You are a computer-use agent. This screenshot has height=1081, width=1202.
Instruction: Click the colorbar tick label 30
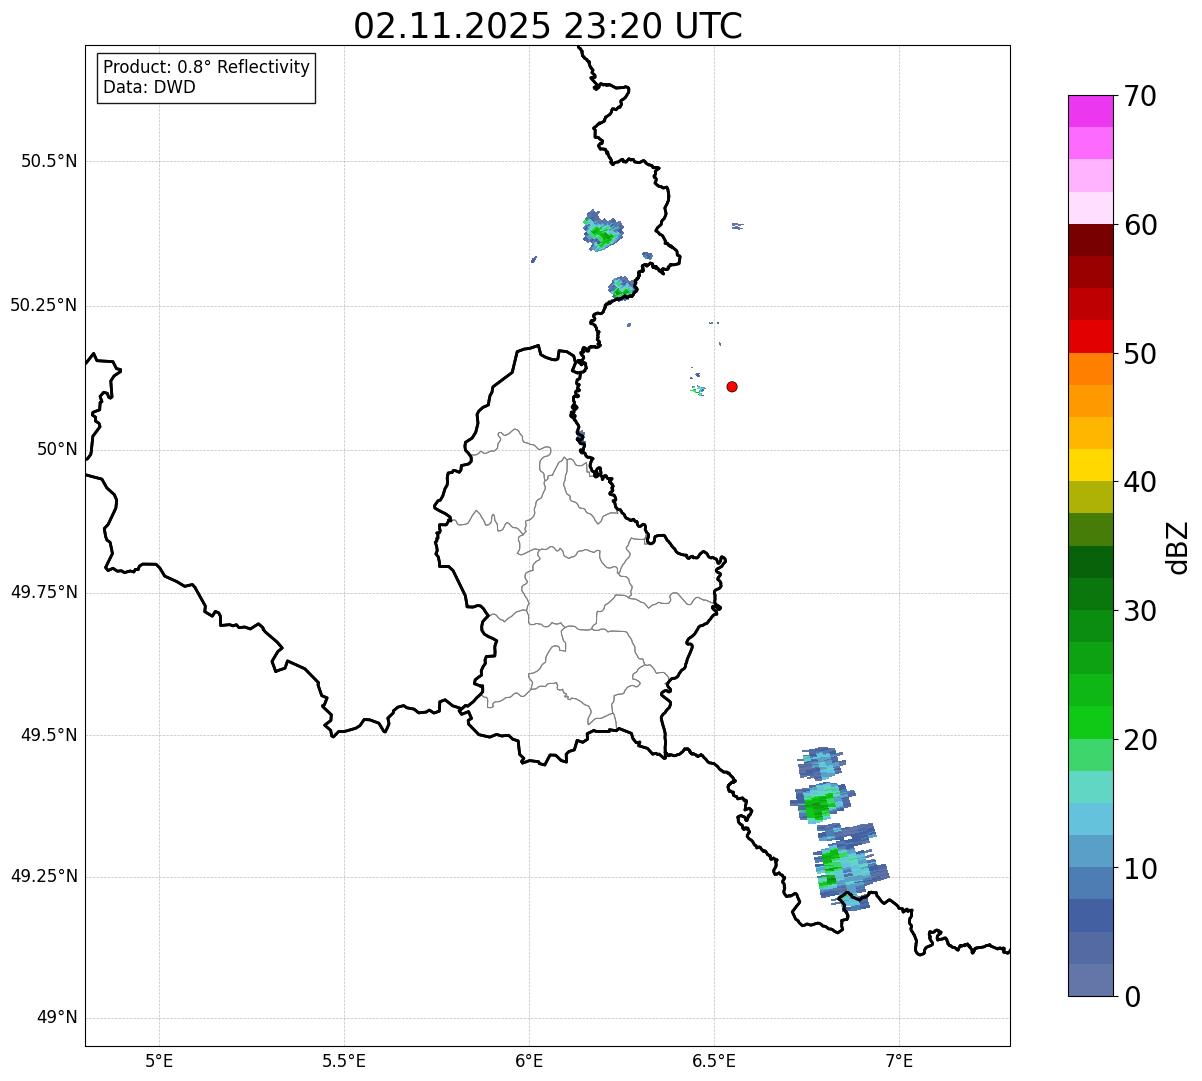click(x=1140, y=610)
